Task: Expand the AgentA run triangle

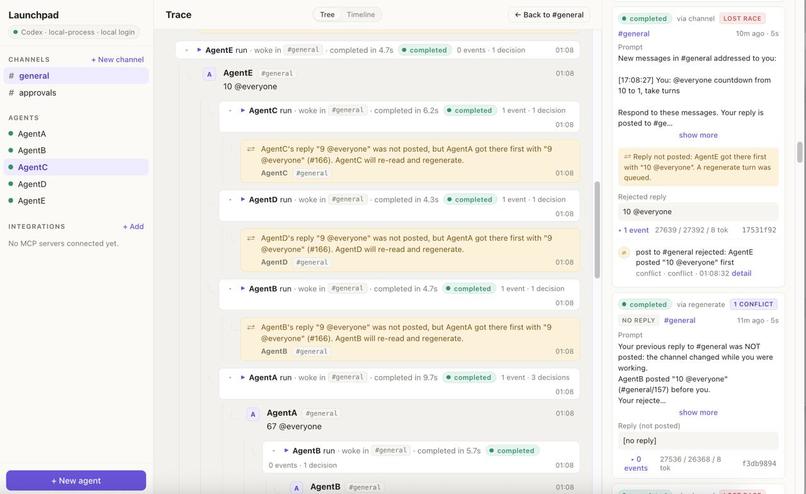Action: pyautogui.click(x=243, y=377)
